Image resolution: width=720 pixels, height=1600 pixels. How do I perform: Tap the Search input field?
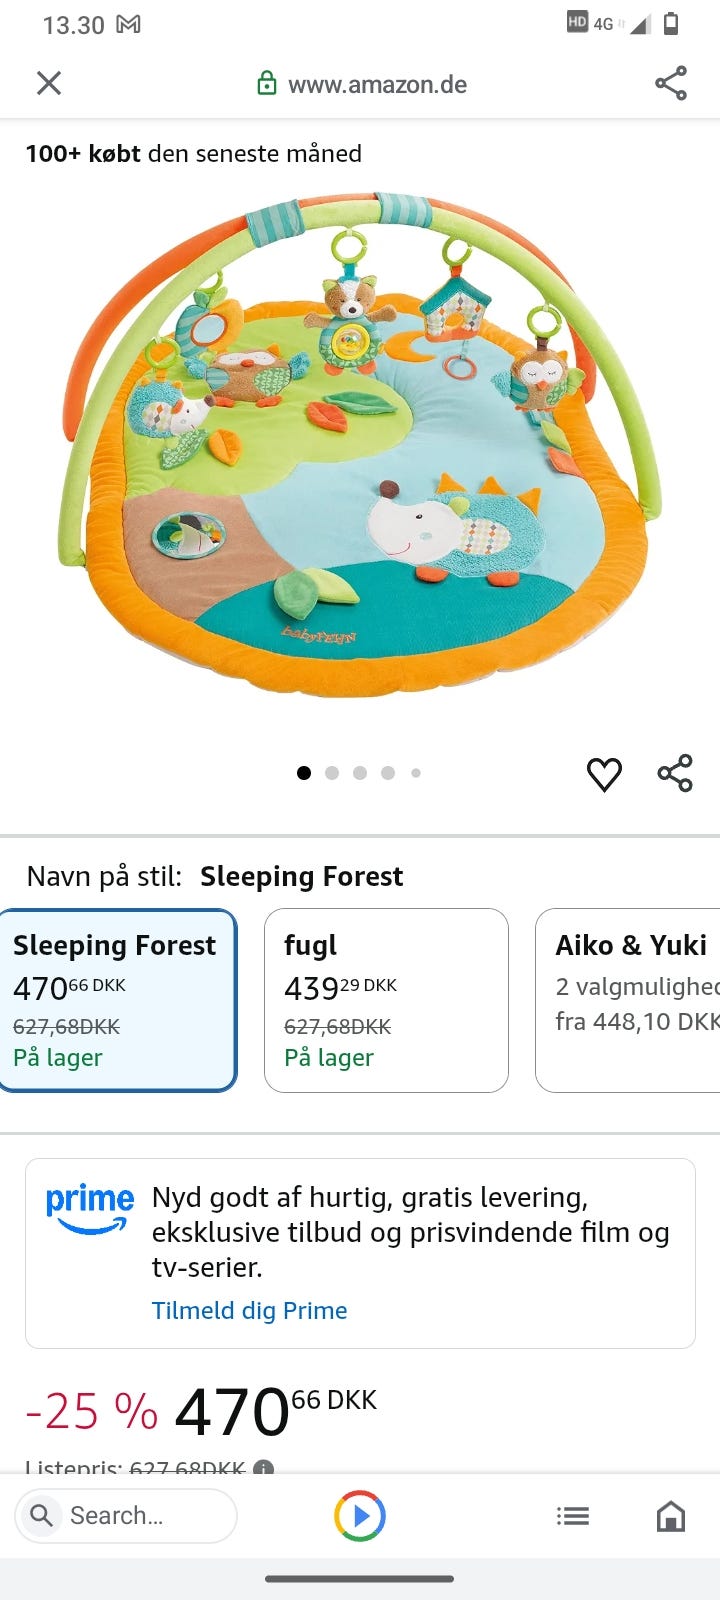(x=126, y=1516)
